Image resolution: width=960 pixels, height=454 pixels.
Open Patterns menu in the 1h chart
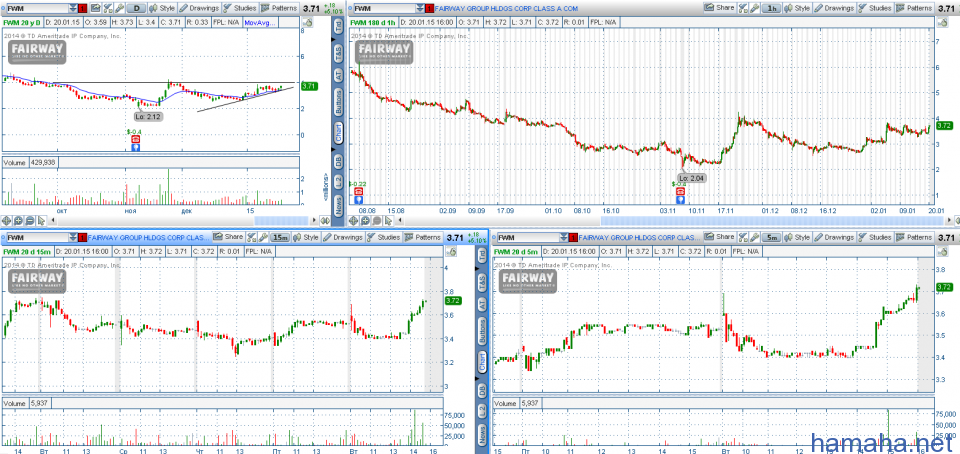pyautogui.click(x=914, y=9)
